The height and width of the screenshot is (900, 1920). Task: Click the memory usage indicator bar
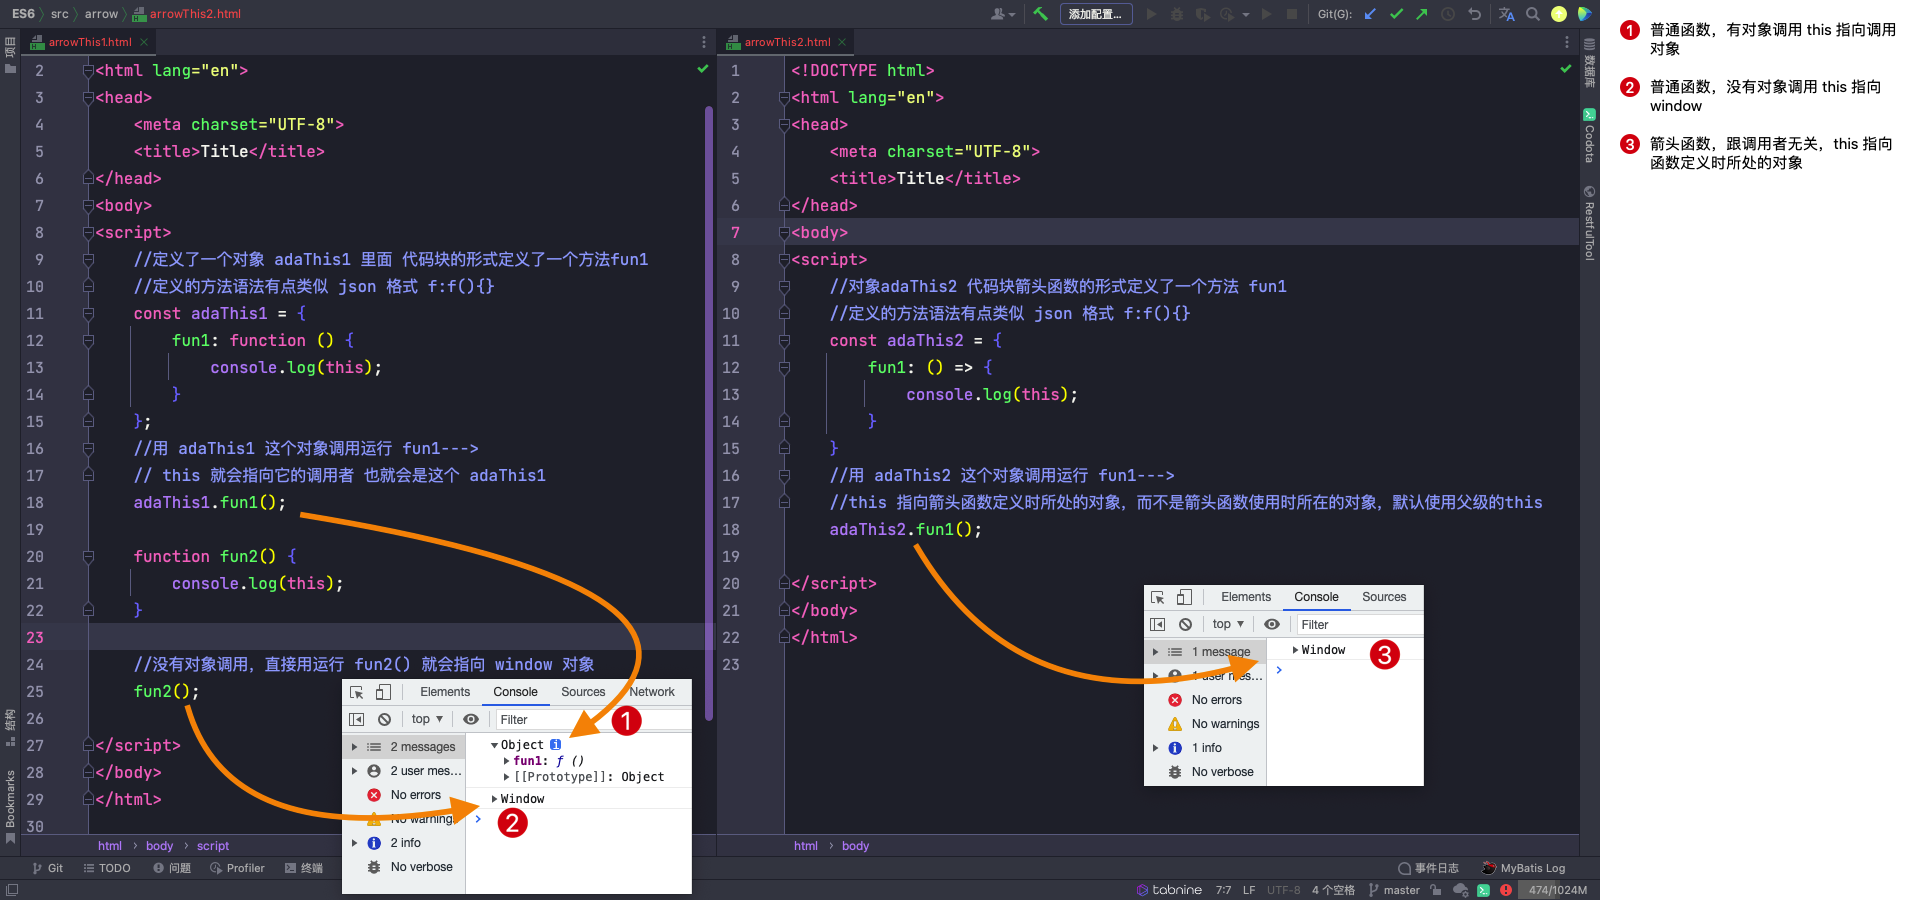pos(1557,890)
